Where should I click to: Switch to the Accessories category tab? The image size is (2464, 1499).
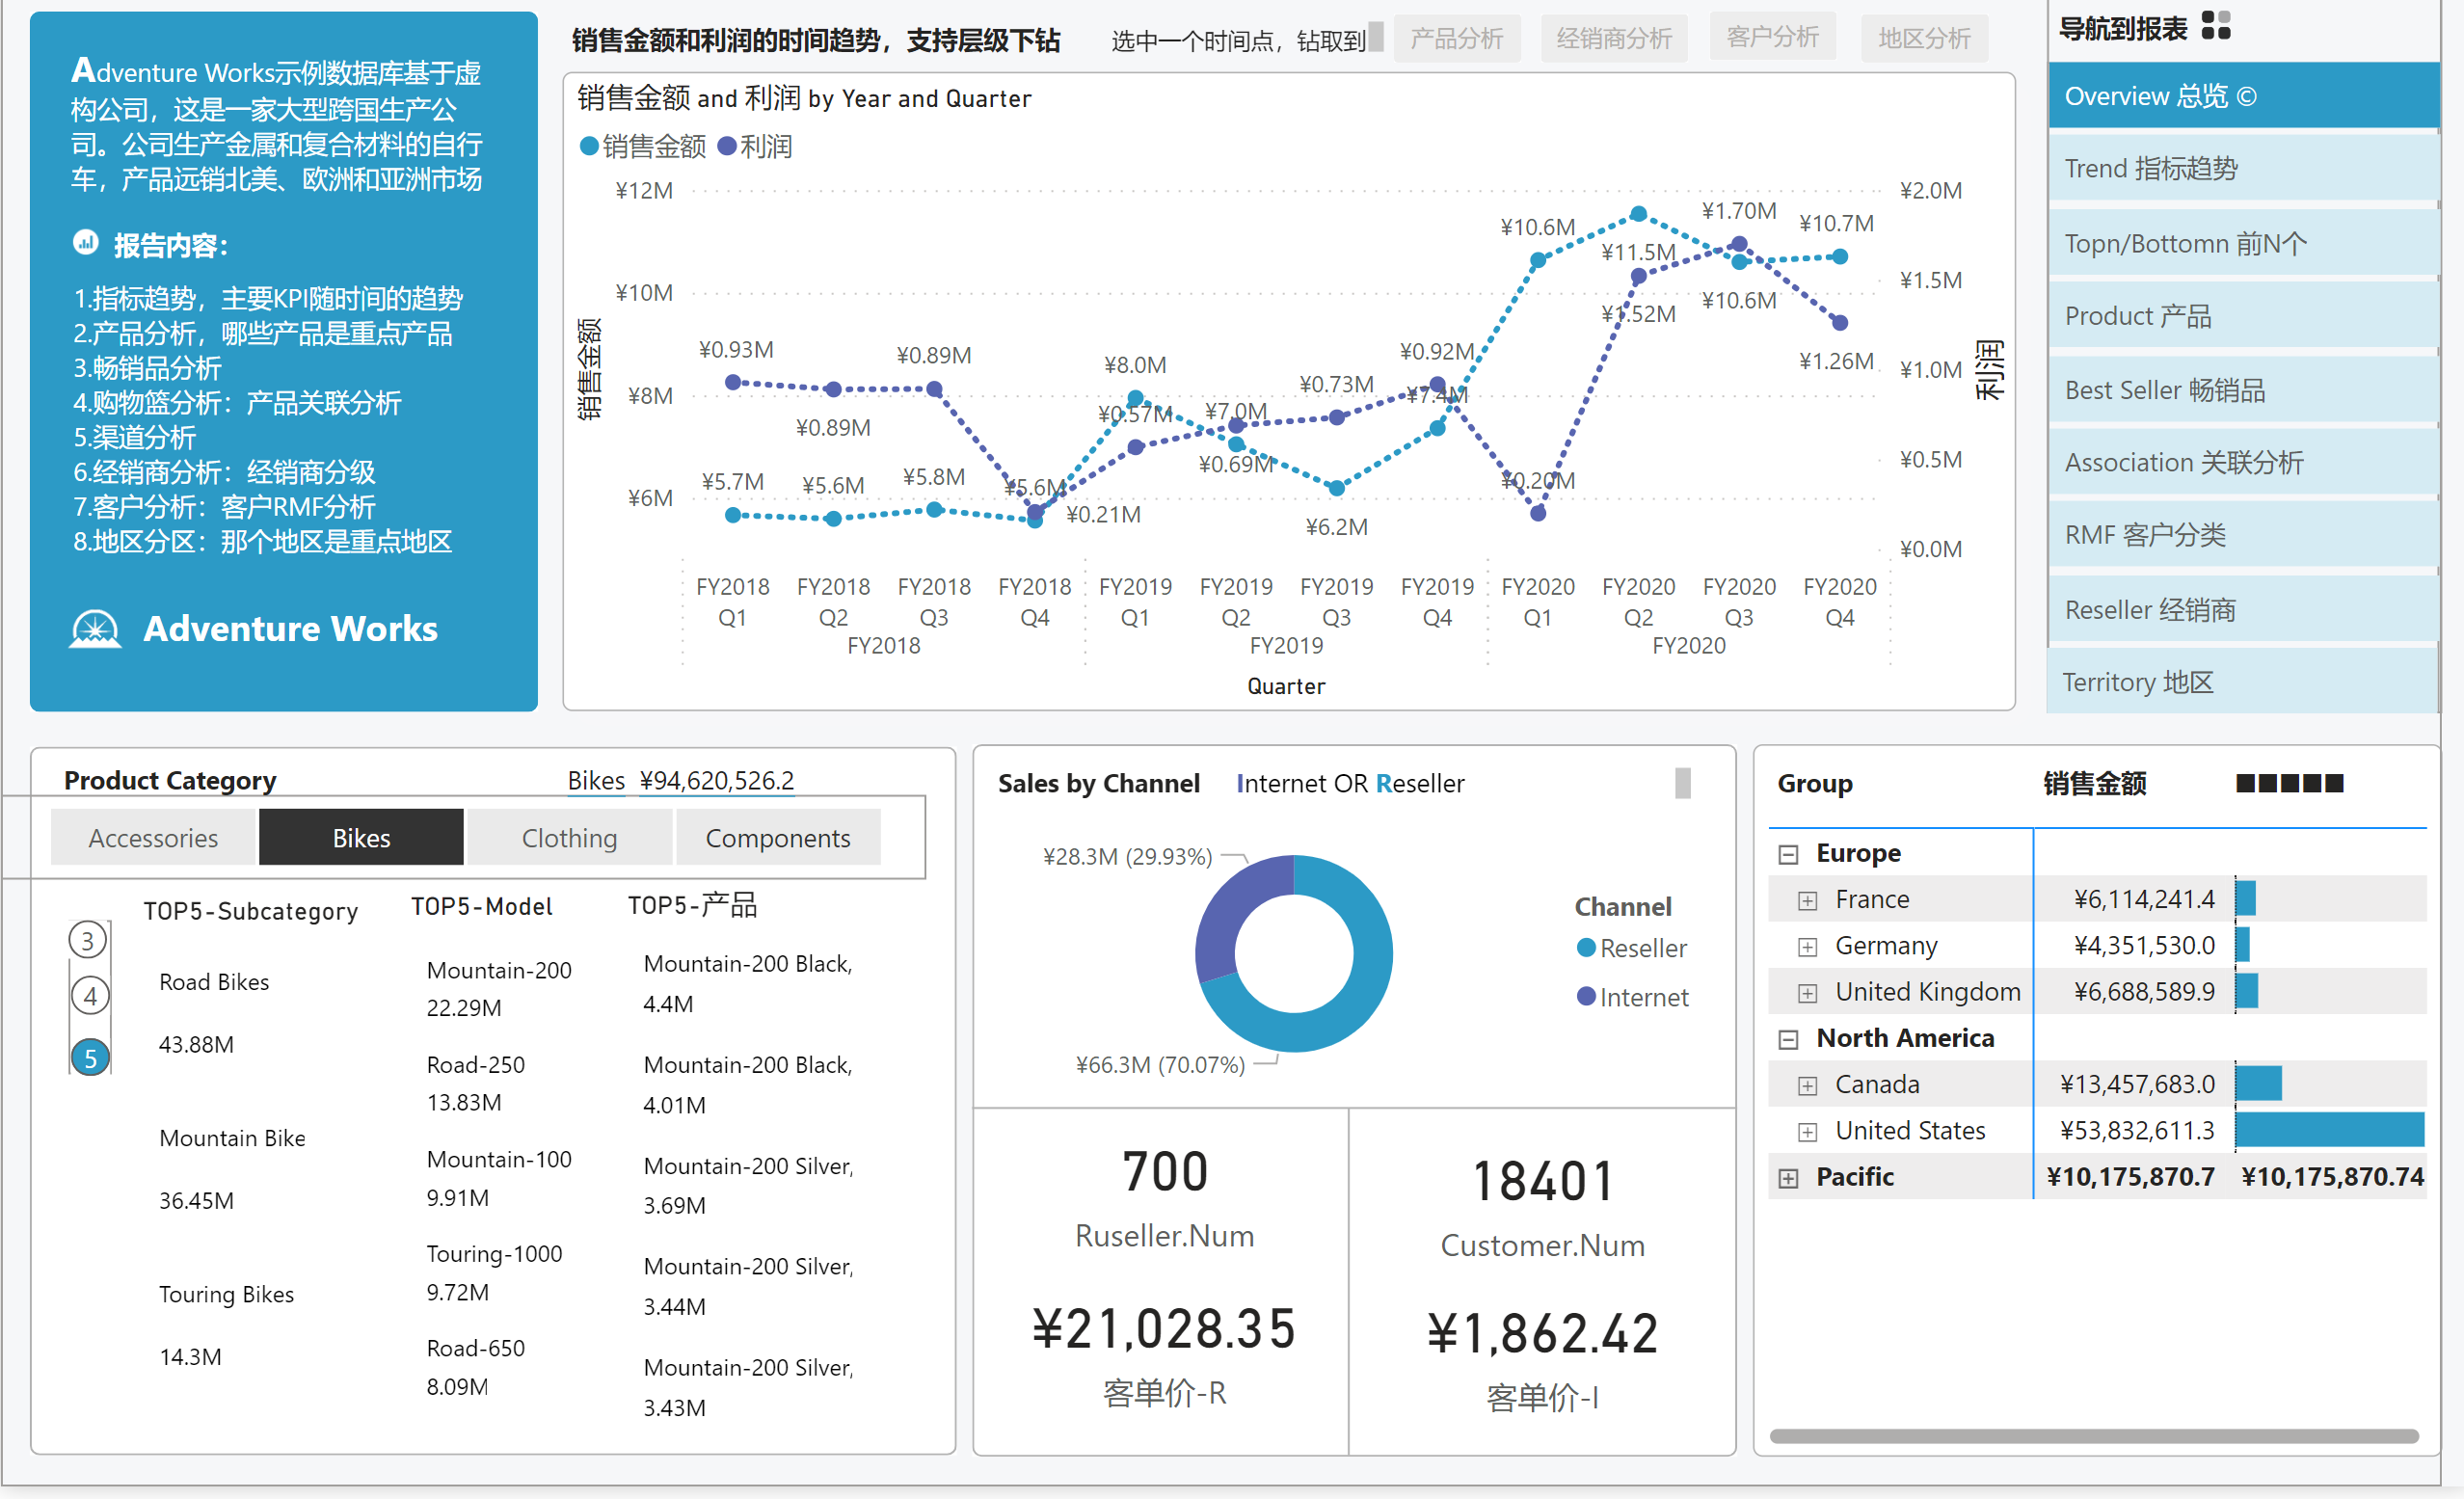(x=153, y=838)
